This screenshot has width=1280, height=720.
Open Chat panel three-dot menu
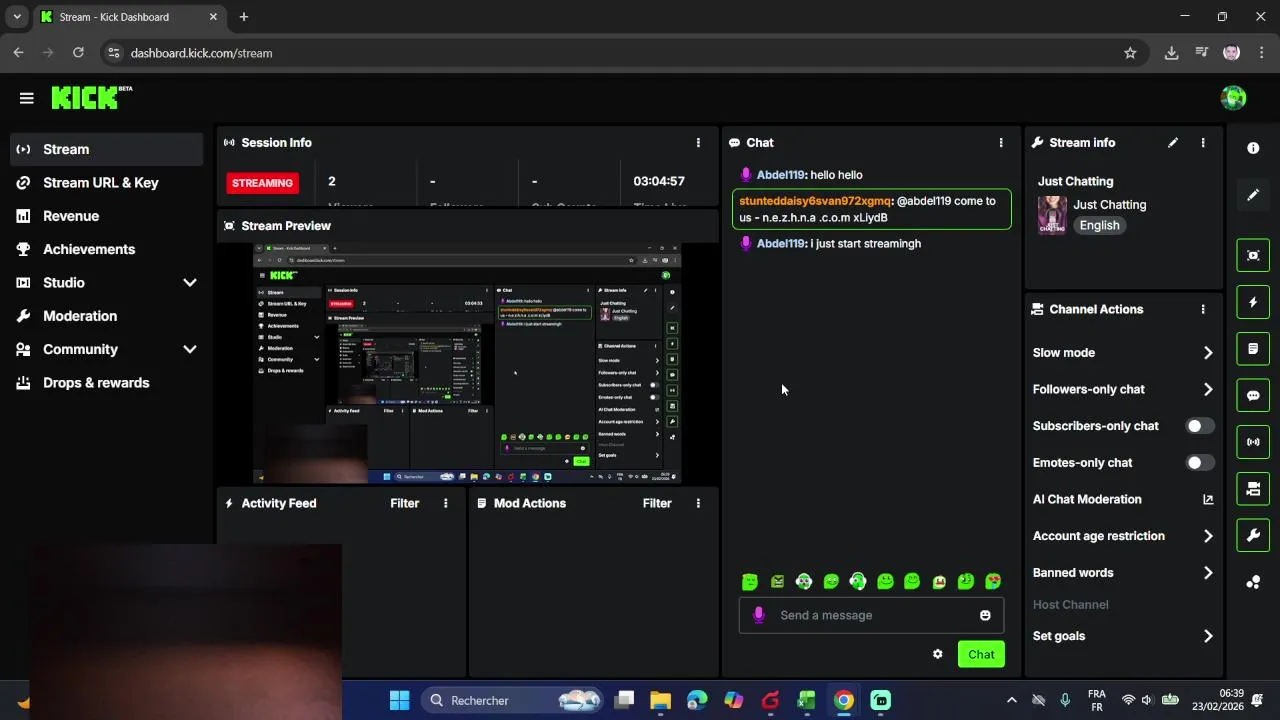coord(1001,143)
